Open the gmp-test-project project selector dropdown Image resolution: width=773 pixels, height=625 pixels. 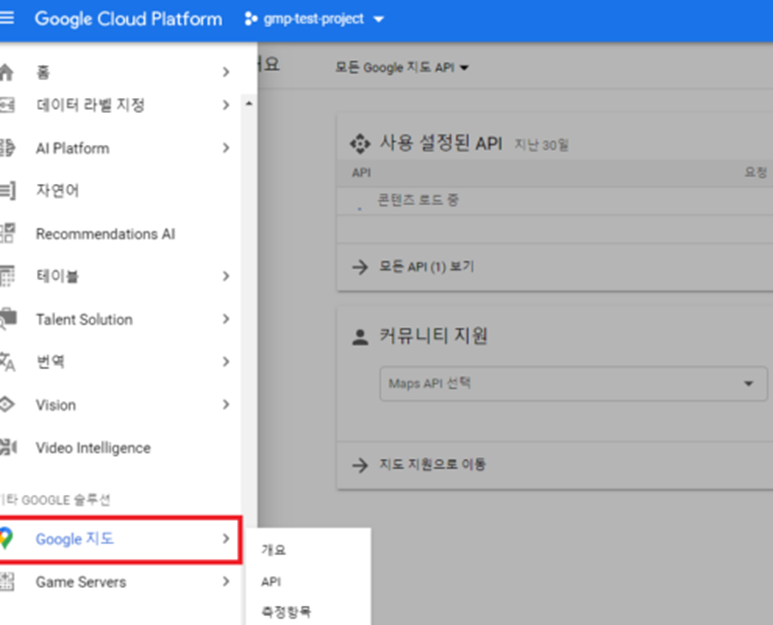(314, 19)
